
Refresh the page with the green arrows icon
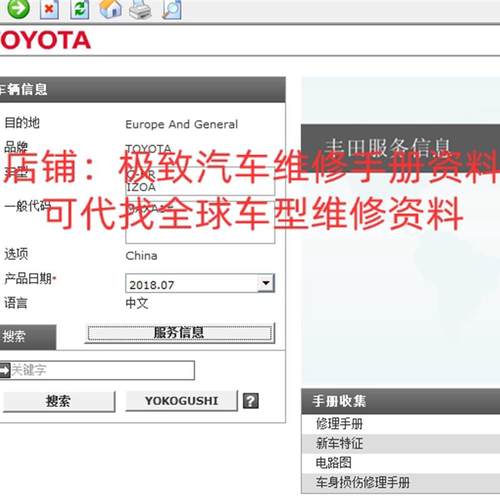(x=80, y=9)
